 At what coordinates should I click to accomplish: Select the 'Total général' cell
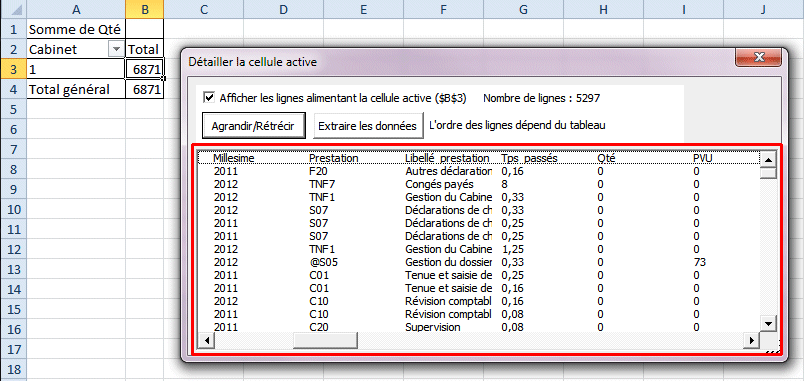(76, 89)
